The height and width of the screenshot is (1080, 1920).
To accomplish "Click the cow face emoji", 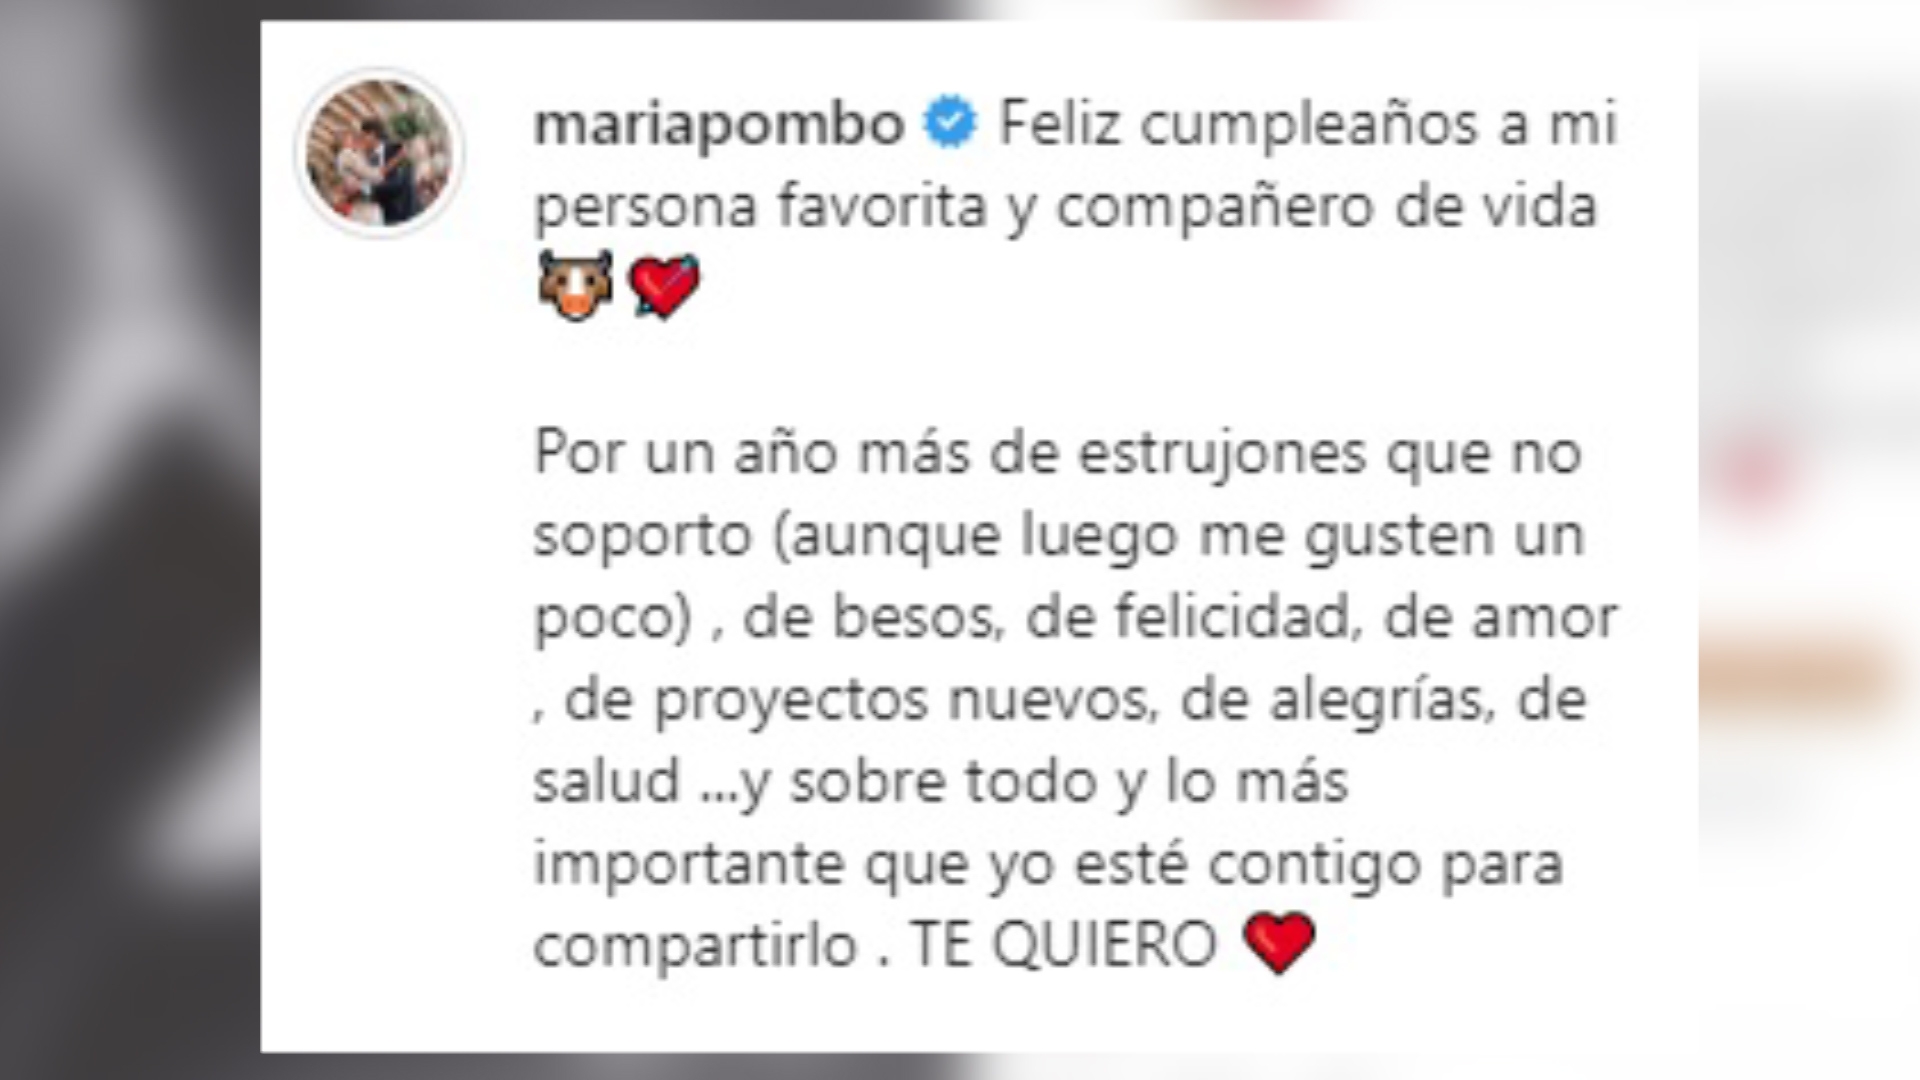I will click(575, 286).
